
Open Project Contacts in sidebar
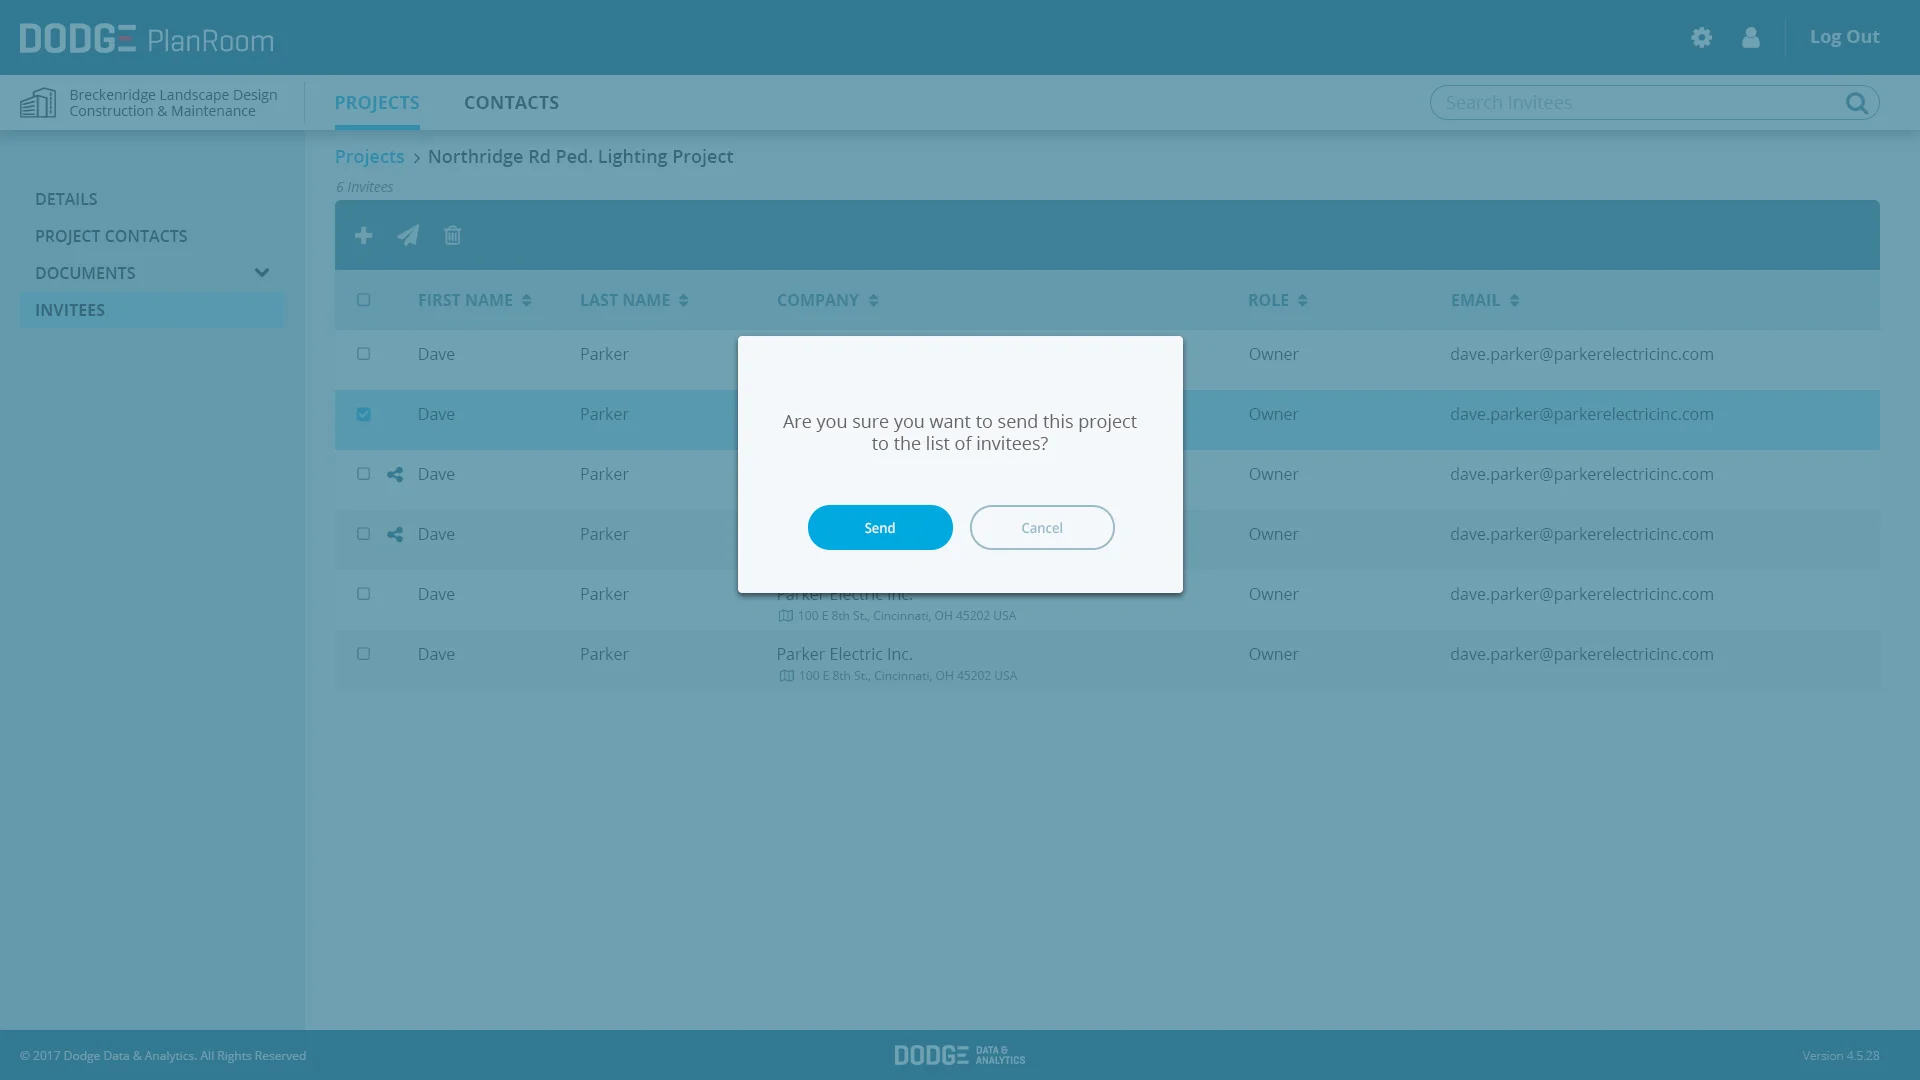(111, 236)
